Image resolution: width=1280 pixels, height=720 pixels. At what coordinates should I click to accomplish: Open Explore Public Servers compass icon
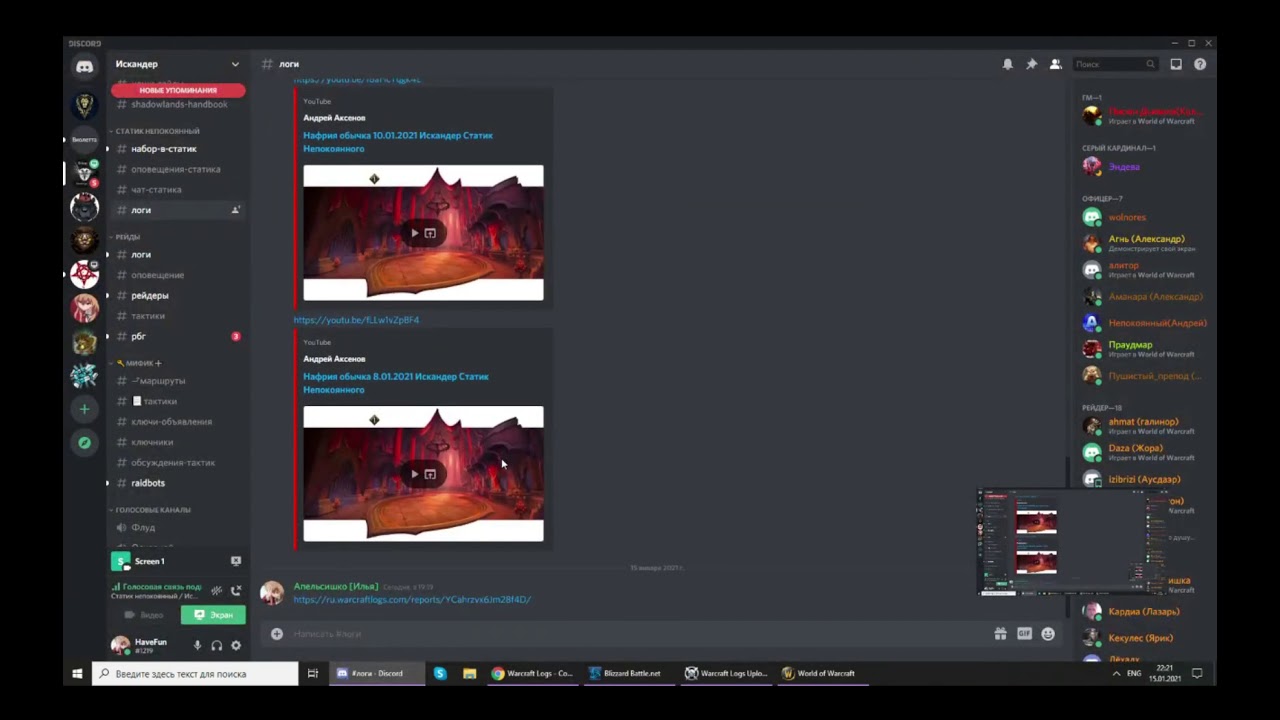85,442
